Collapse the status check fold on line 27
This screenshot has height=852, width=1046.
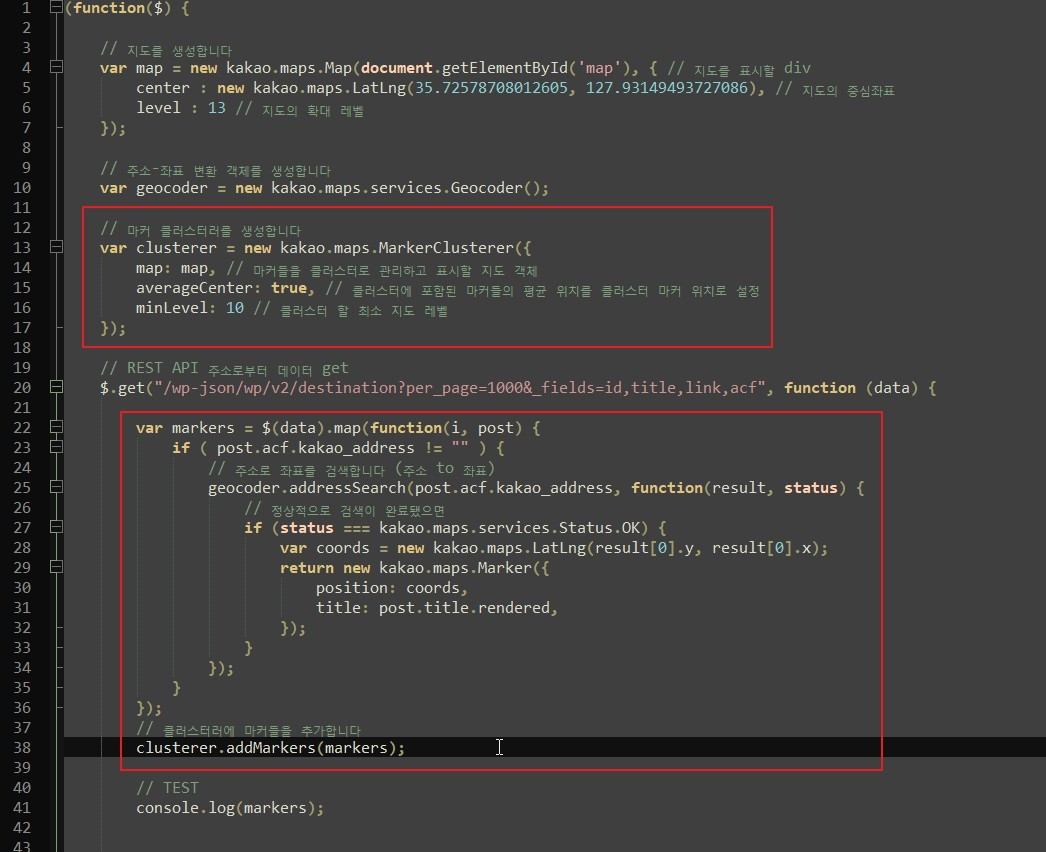click(57, 527)
